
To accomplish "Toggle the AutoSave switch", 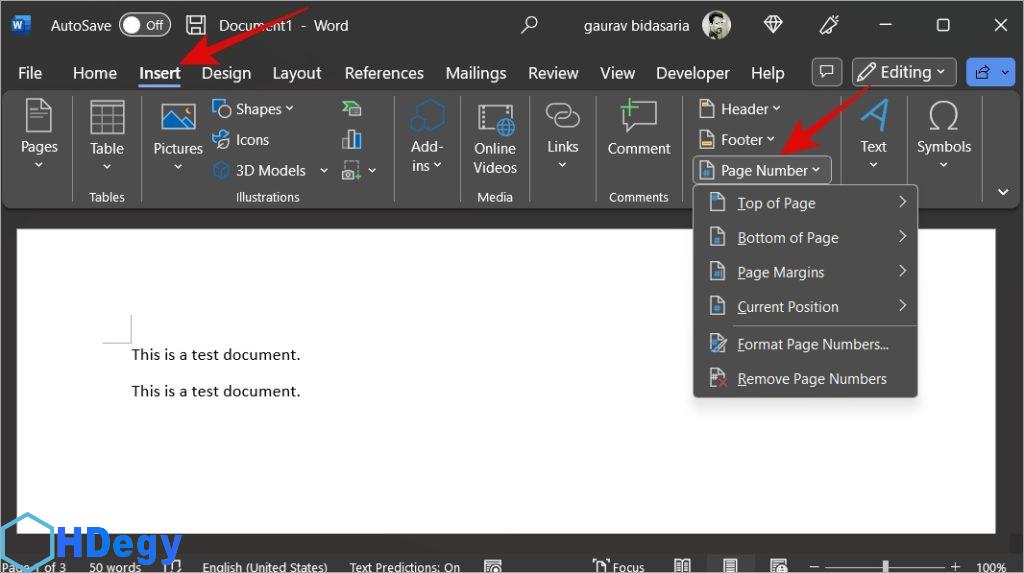I will [145, 25].
